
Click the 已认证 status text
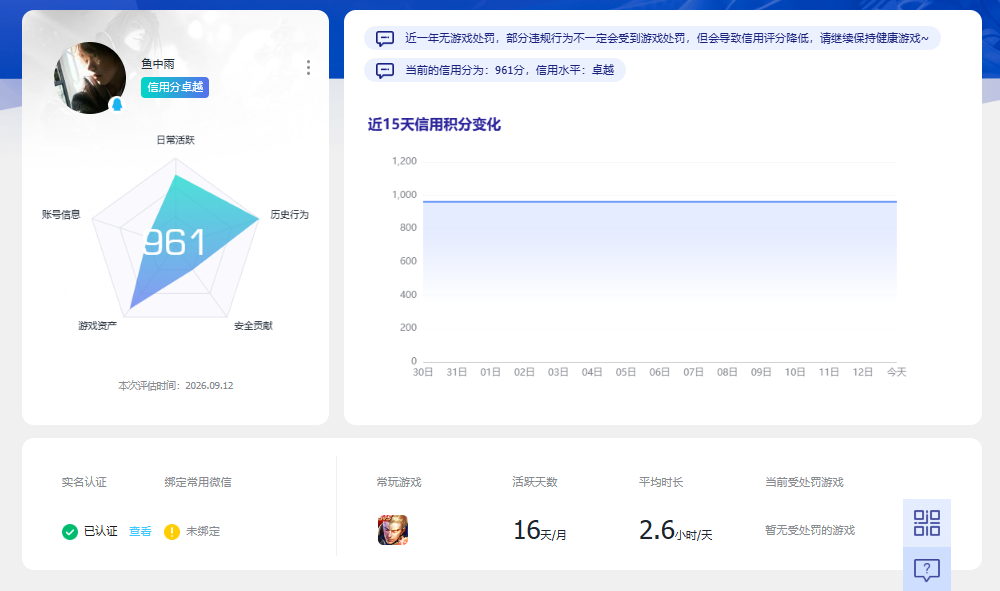point(101,531)
